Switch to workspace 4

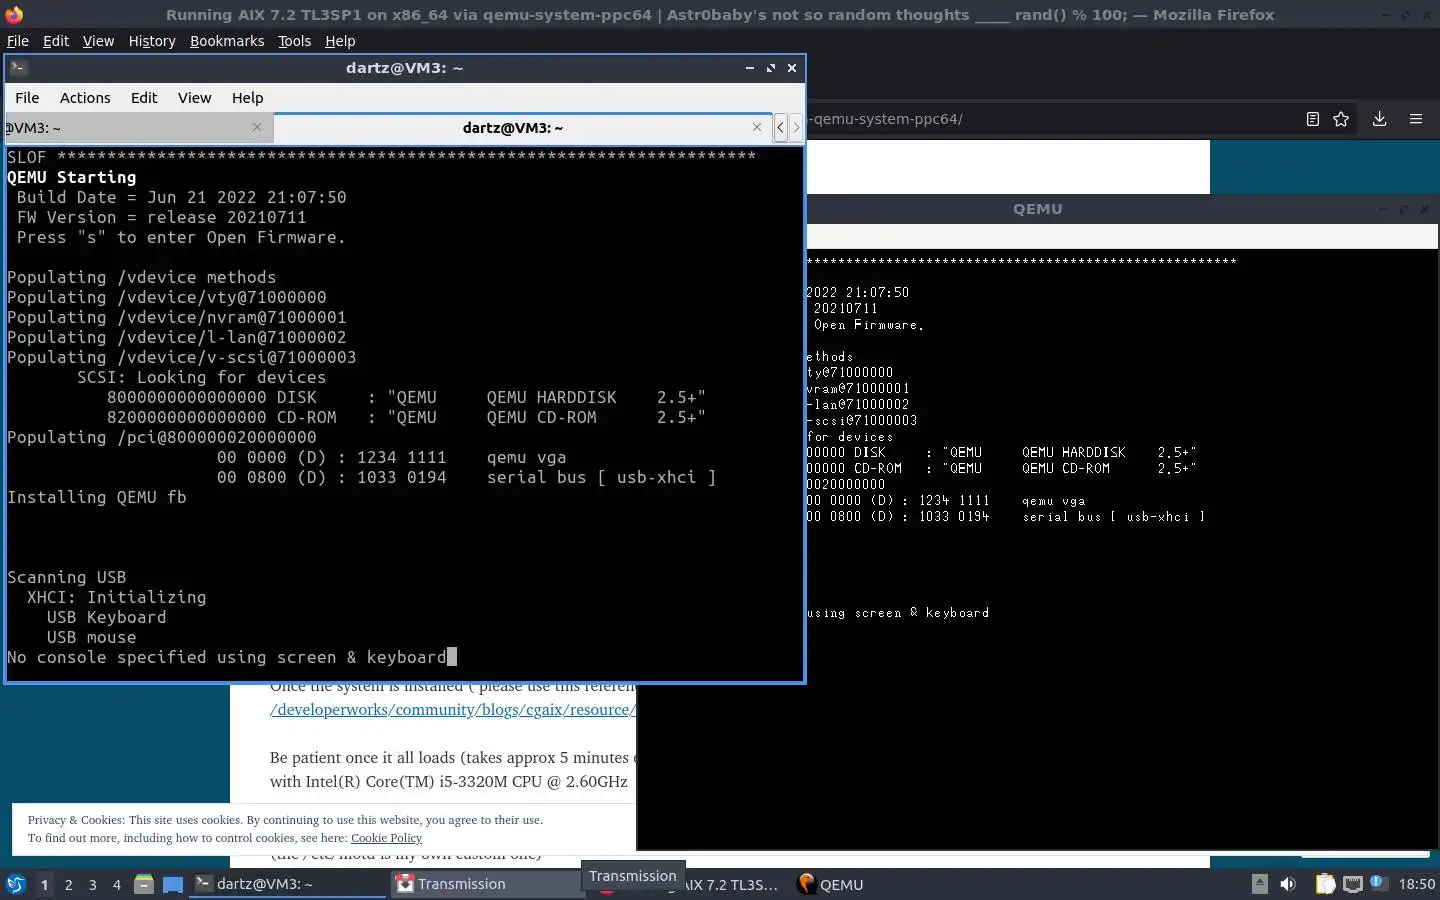(116, 884)
